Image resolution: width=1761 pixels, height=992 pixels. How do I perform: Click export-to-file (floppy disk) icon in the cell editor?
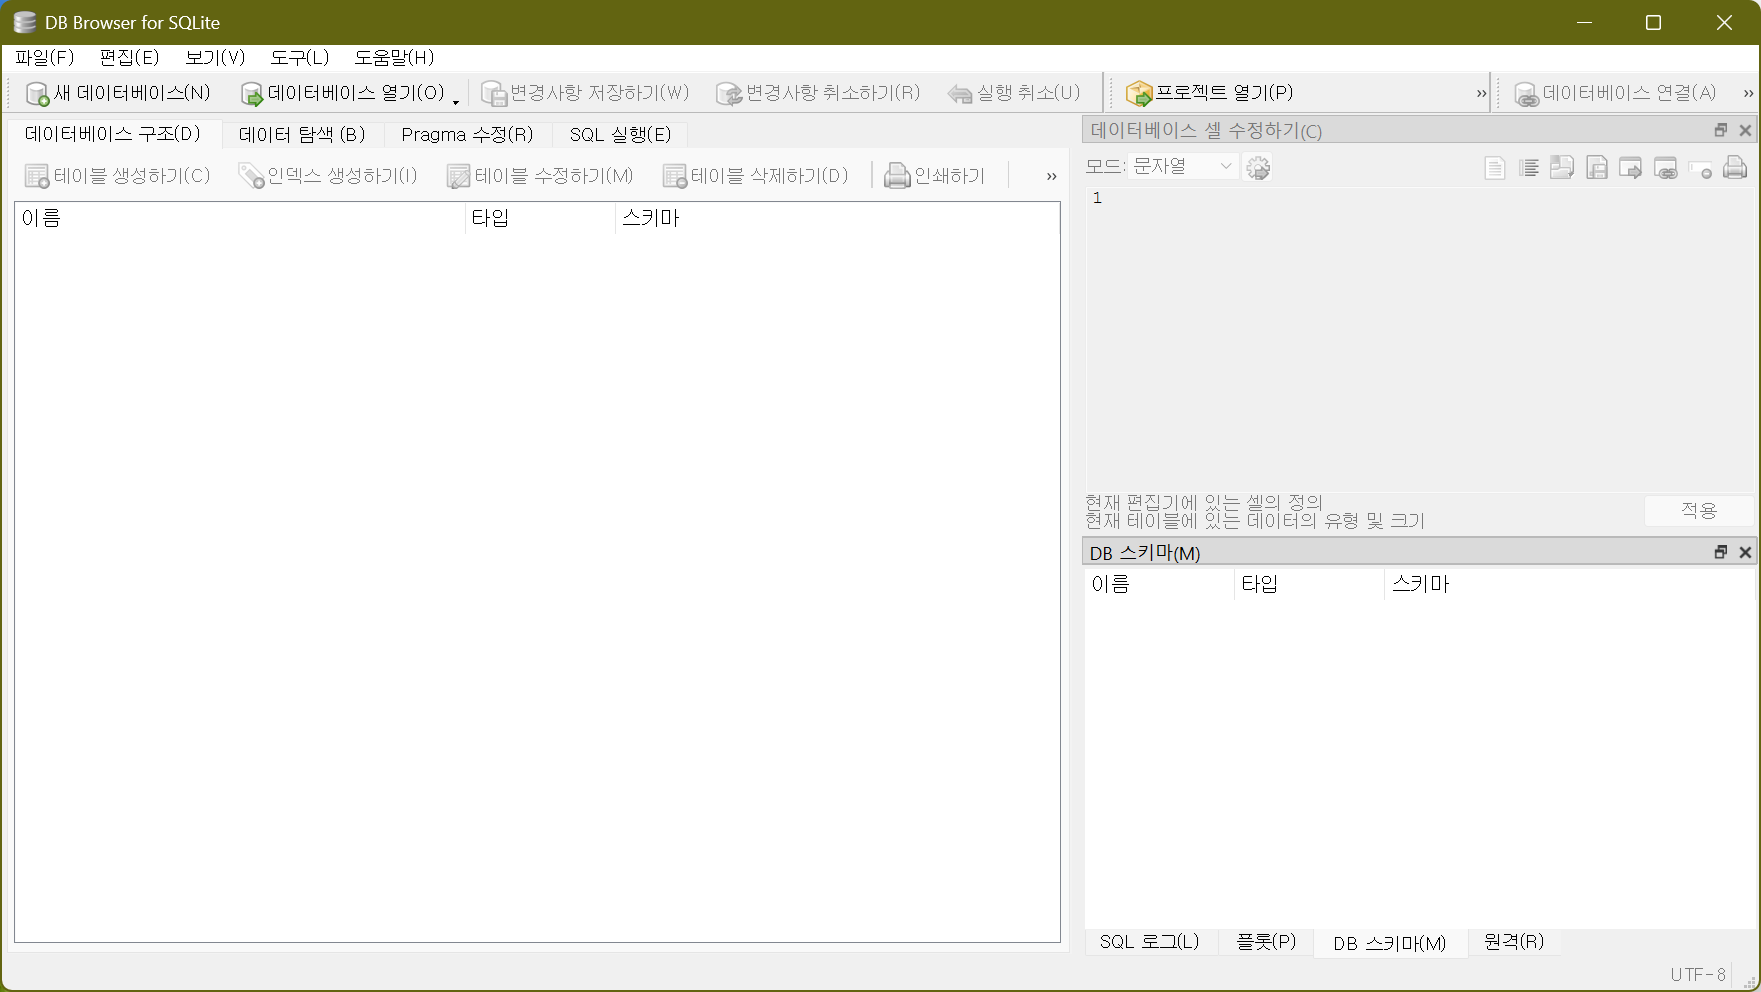click(x=1597, y=168)
